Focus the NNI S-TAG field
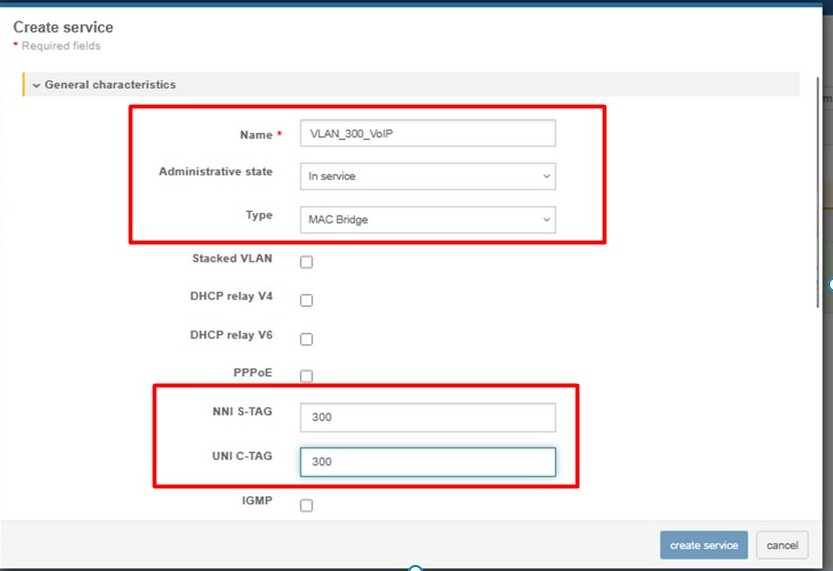This screenshot has height=571, width=833. point(427,417)
